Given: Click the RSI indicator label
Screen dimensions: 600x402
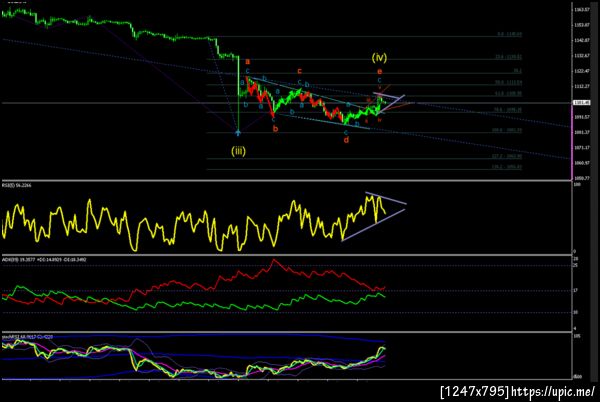Looking at the screenshot, I should point(17,186).
